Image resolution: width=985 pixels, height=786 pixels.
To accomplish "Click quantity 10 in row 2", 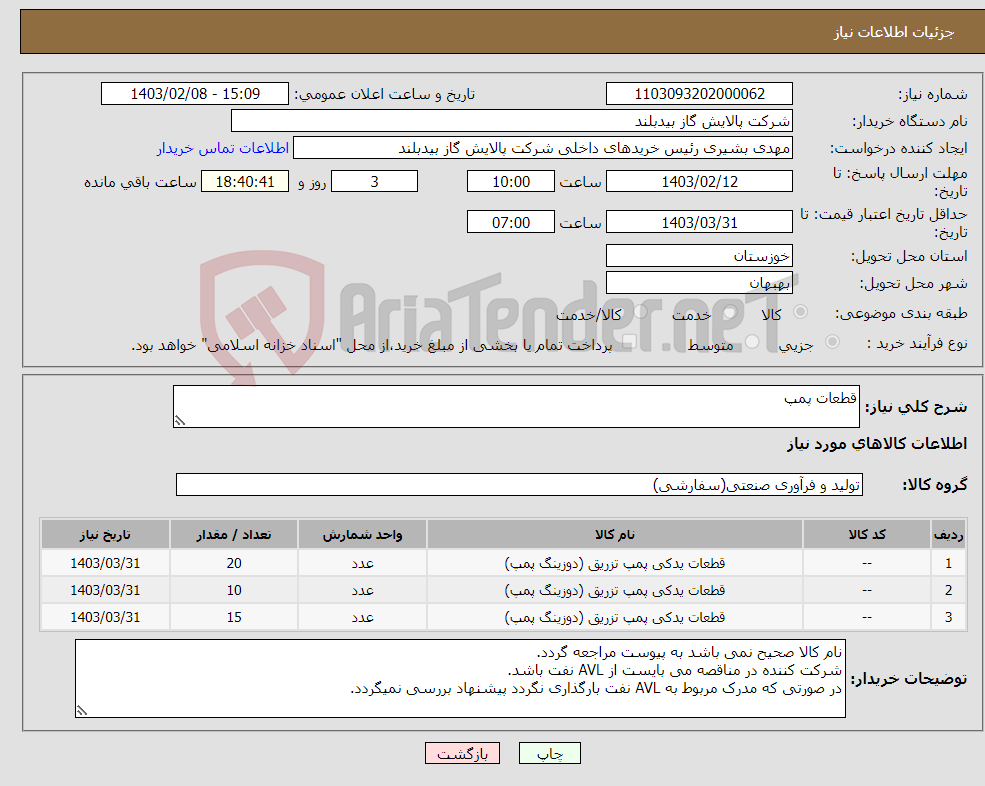I will pyautogui.click(x=234, y=590).
